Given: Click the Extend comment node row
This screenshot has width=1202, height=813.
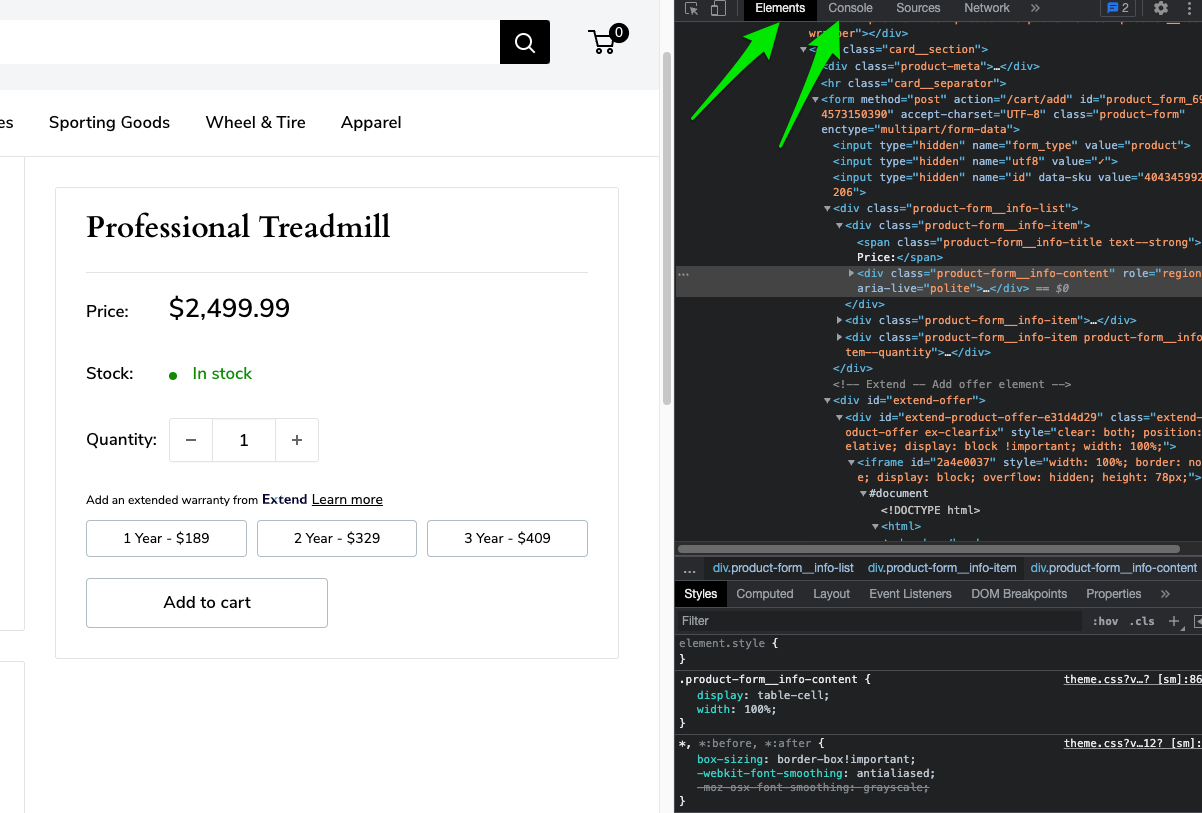Looking at the screenshot, I should [x=953, y=384].
